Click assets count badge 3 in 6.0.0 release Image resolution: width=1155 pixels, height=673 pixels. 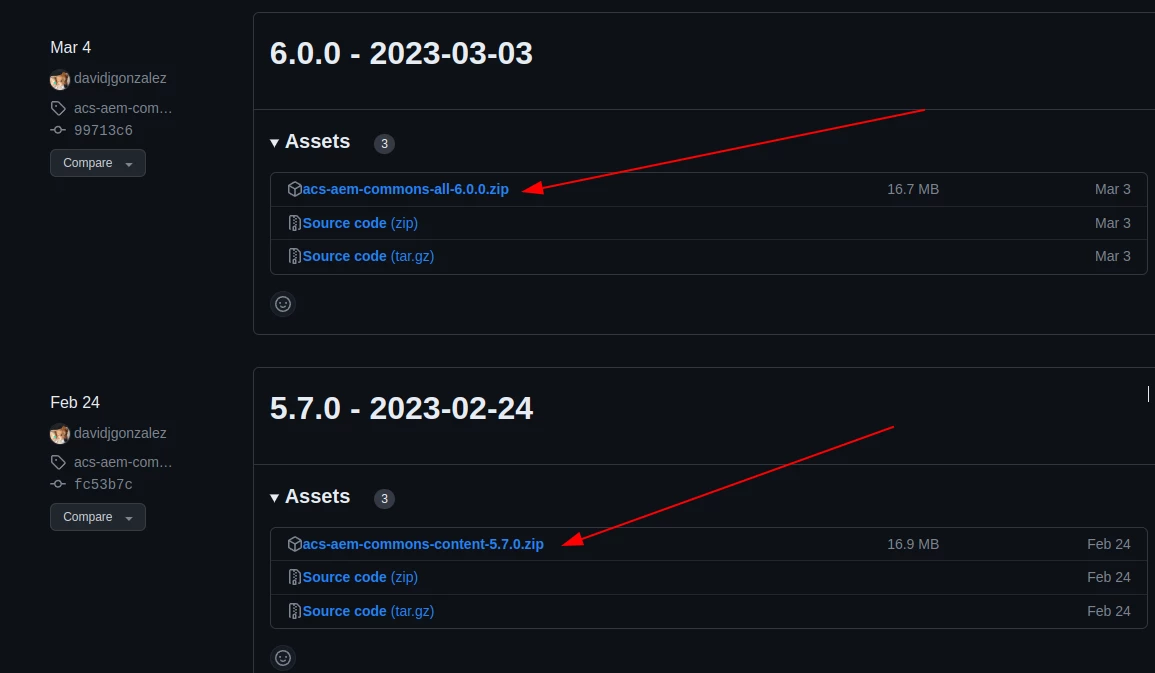[x=385, y=144]
